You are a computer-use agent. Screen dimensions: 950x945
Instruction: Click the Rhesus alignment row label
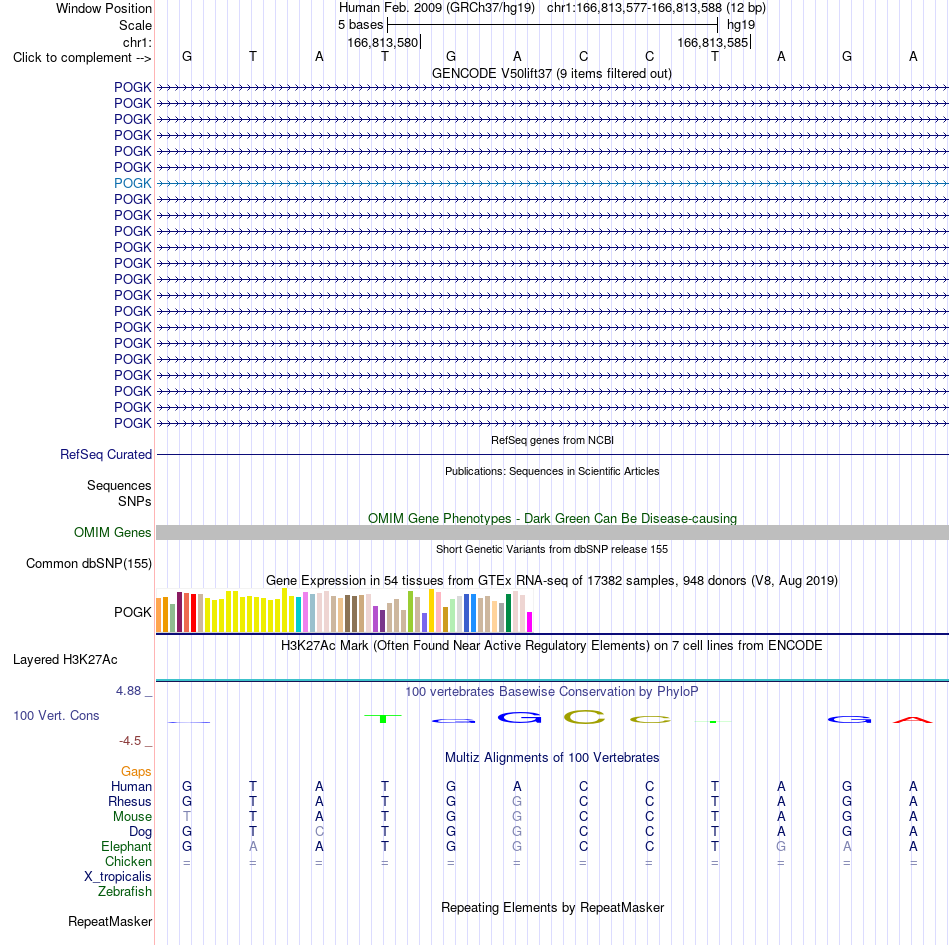130,801
